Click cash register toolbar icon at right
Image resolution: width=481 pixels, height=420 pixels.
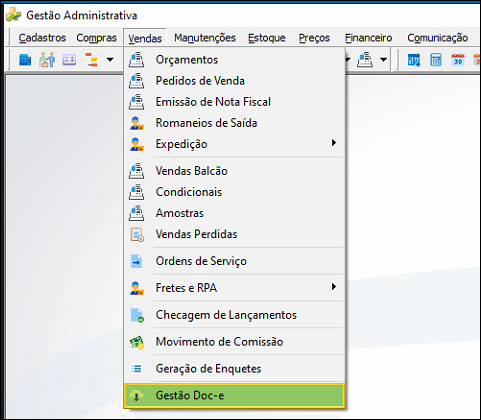[x=365, y=60]
